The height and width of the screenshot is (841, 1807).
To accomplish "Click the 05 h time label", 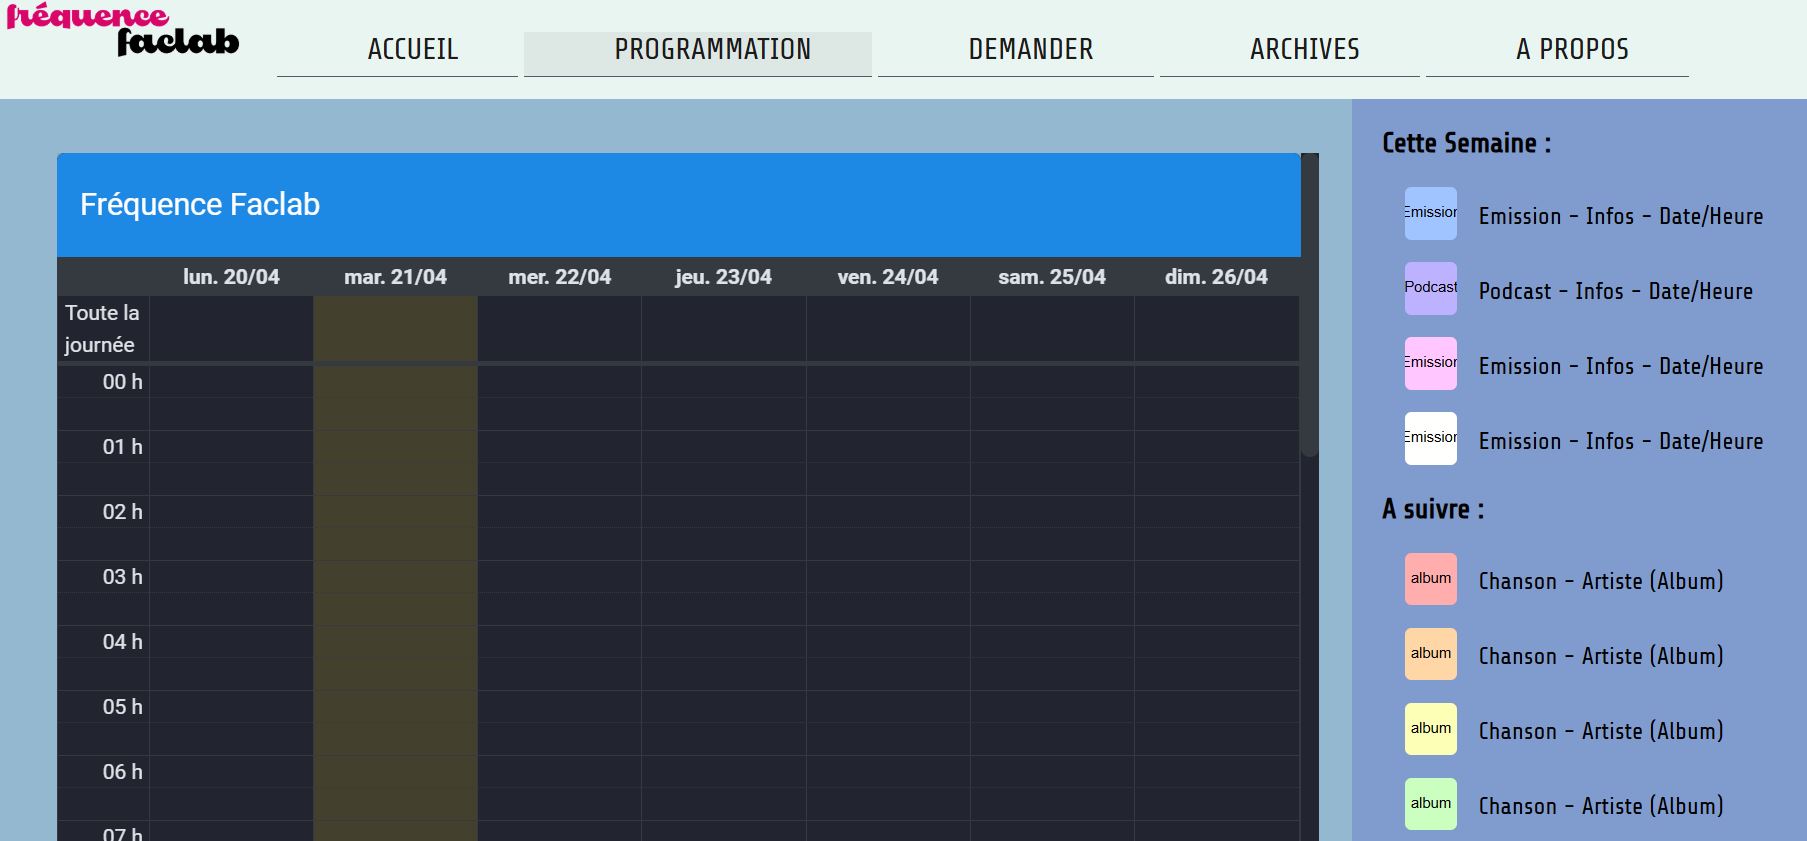I will [123, 706].
